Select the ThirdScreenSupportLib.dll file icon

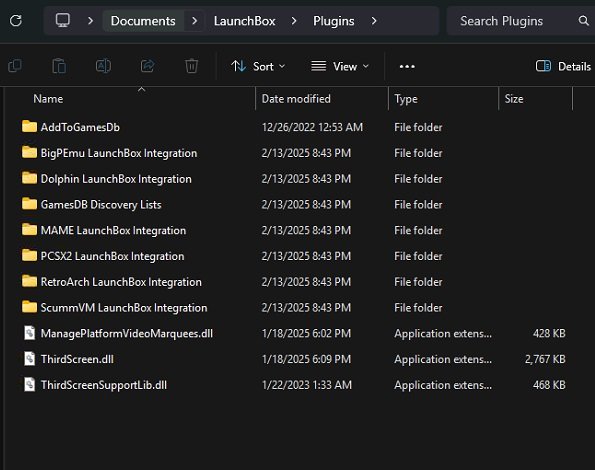(30, 385)
